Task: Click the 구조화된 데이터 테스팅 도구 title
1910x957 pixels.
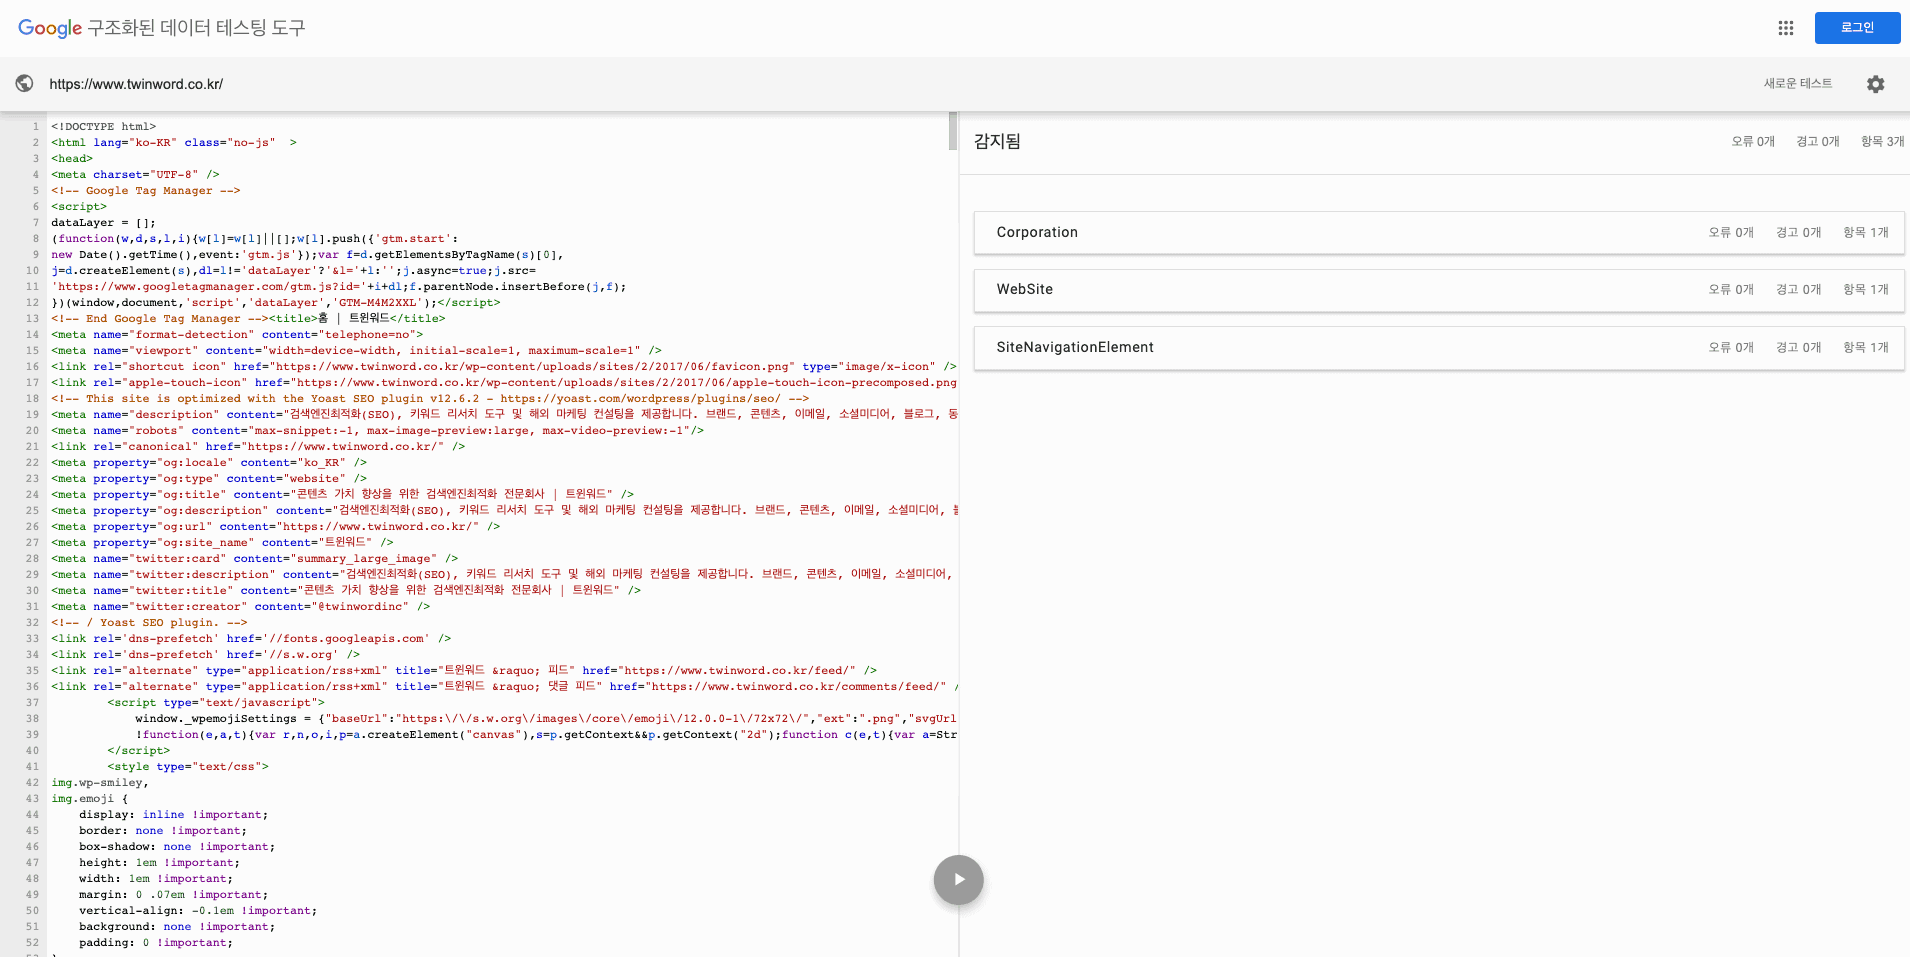Action: (x=196, y=28)
